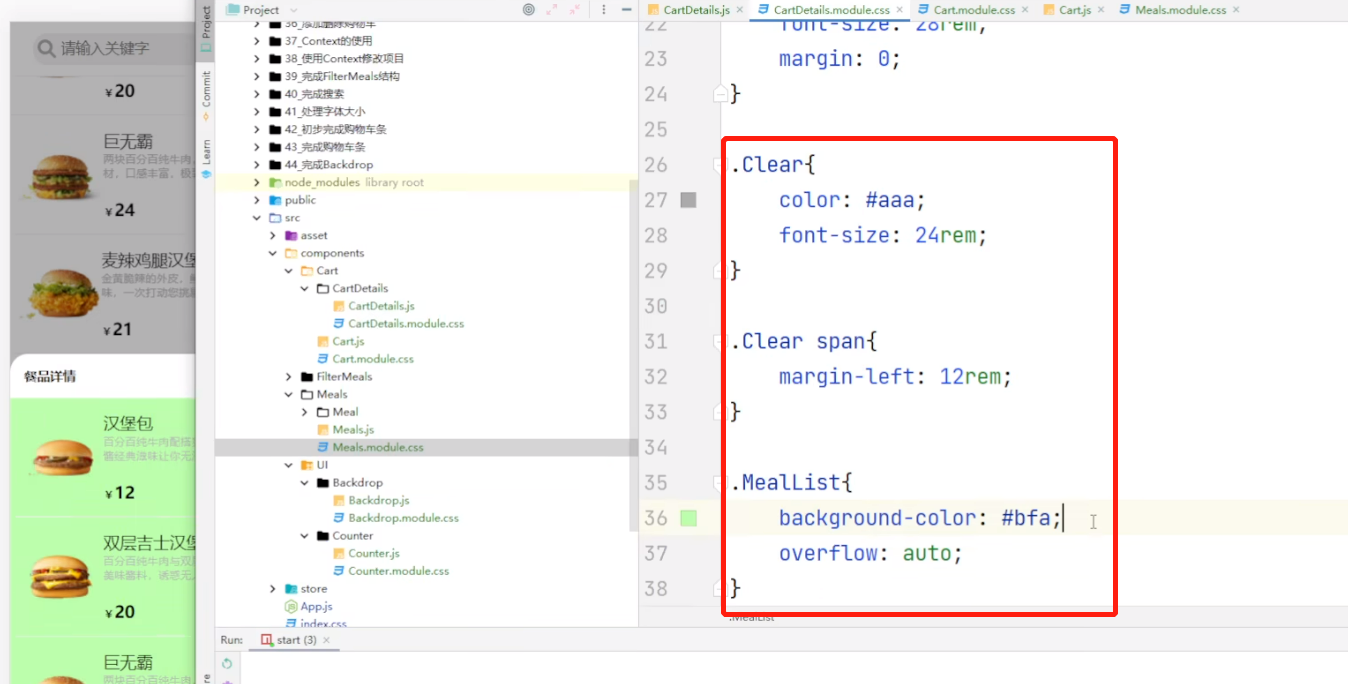The height and width of the screenshot is (684, 1348).
Task: Close the 'start (3)' run tab
Action: 327,640
